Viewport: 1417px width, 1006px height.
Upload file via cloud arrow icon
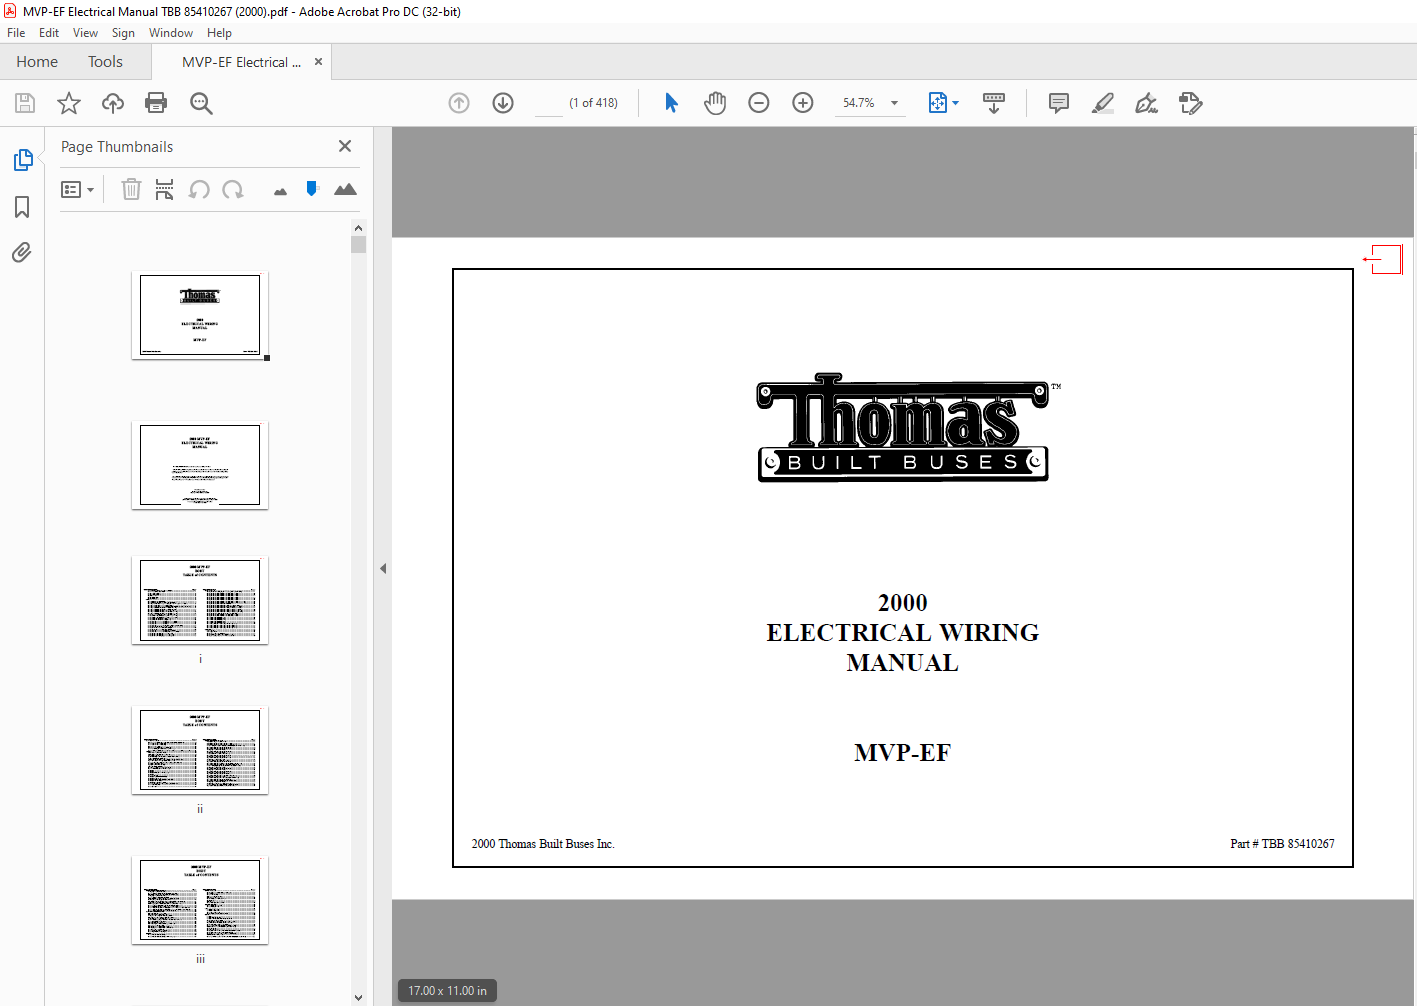(x=113, y=103)
